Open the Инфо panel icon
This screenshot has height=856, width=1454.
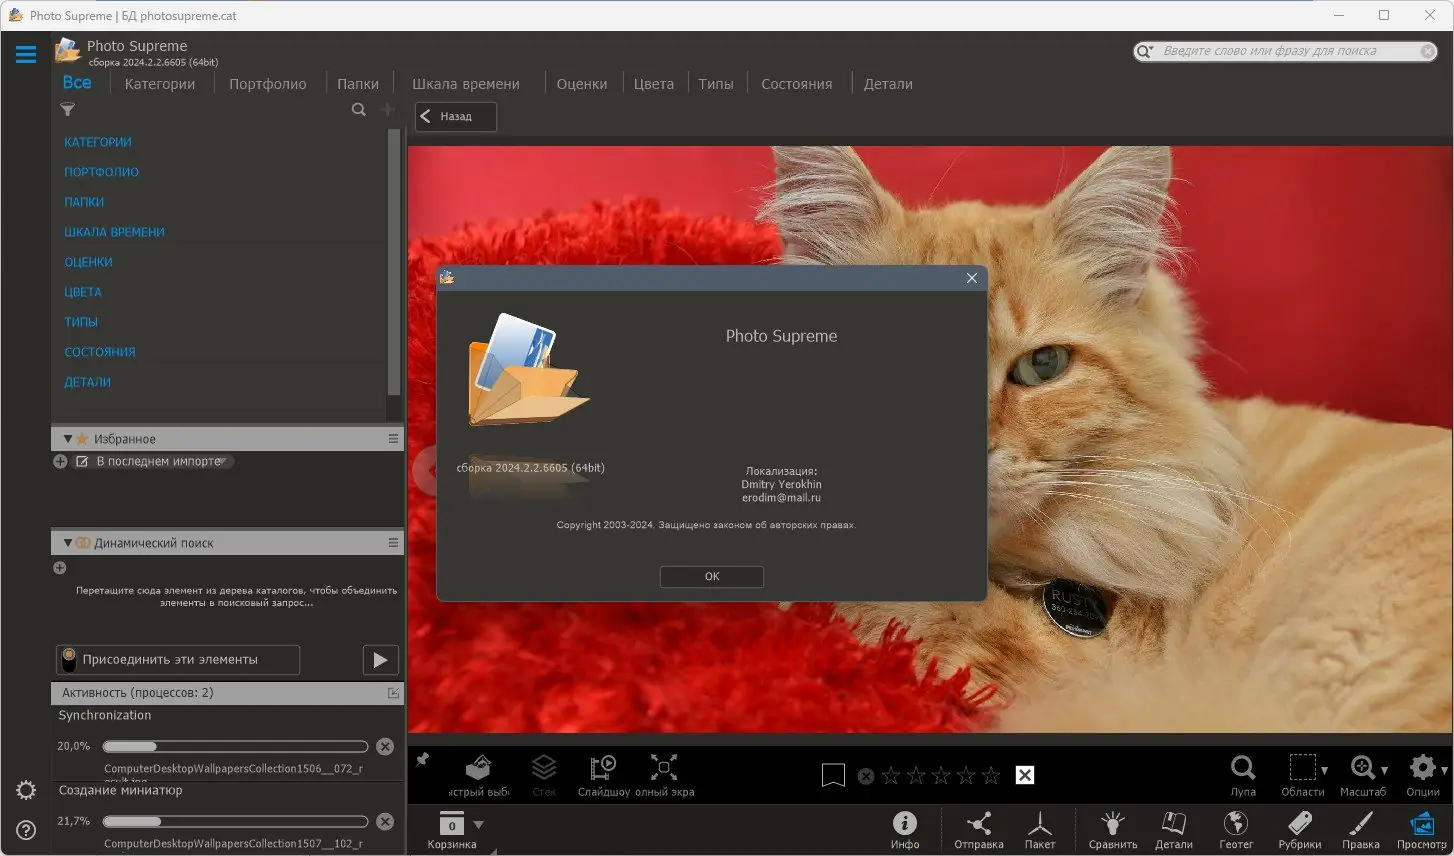(904, 824)
